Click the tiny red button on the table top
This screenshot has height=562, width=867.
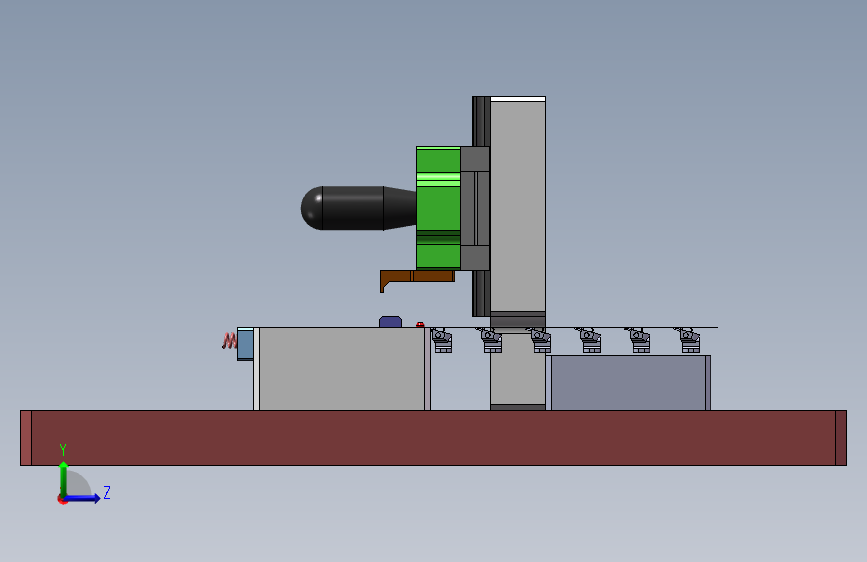tap(420, 325)
